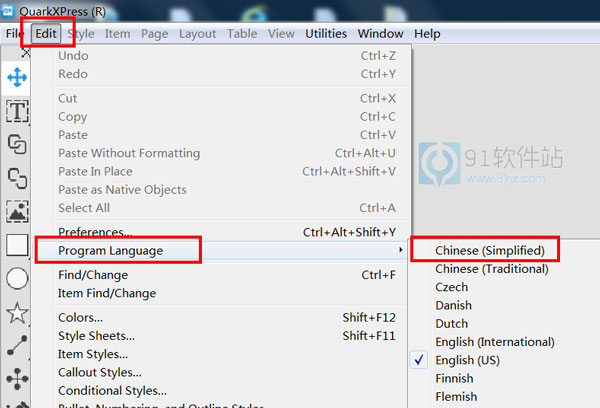The width and height of the screenshot is (600, 408).
Task: Select the Line tool
Action: coord(17,346)
